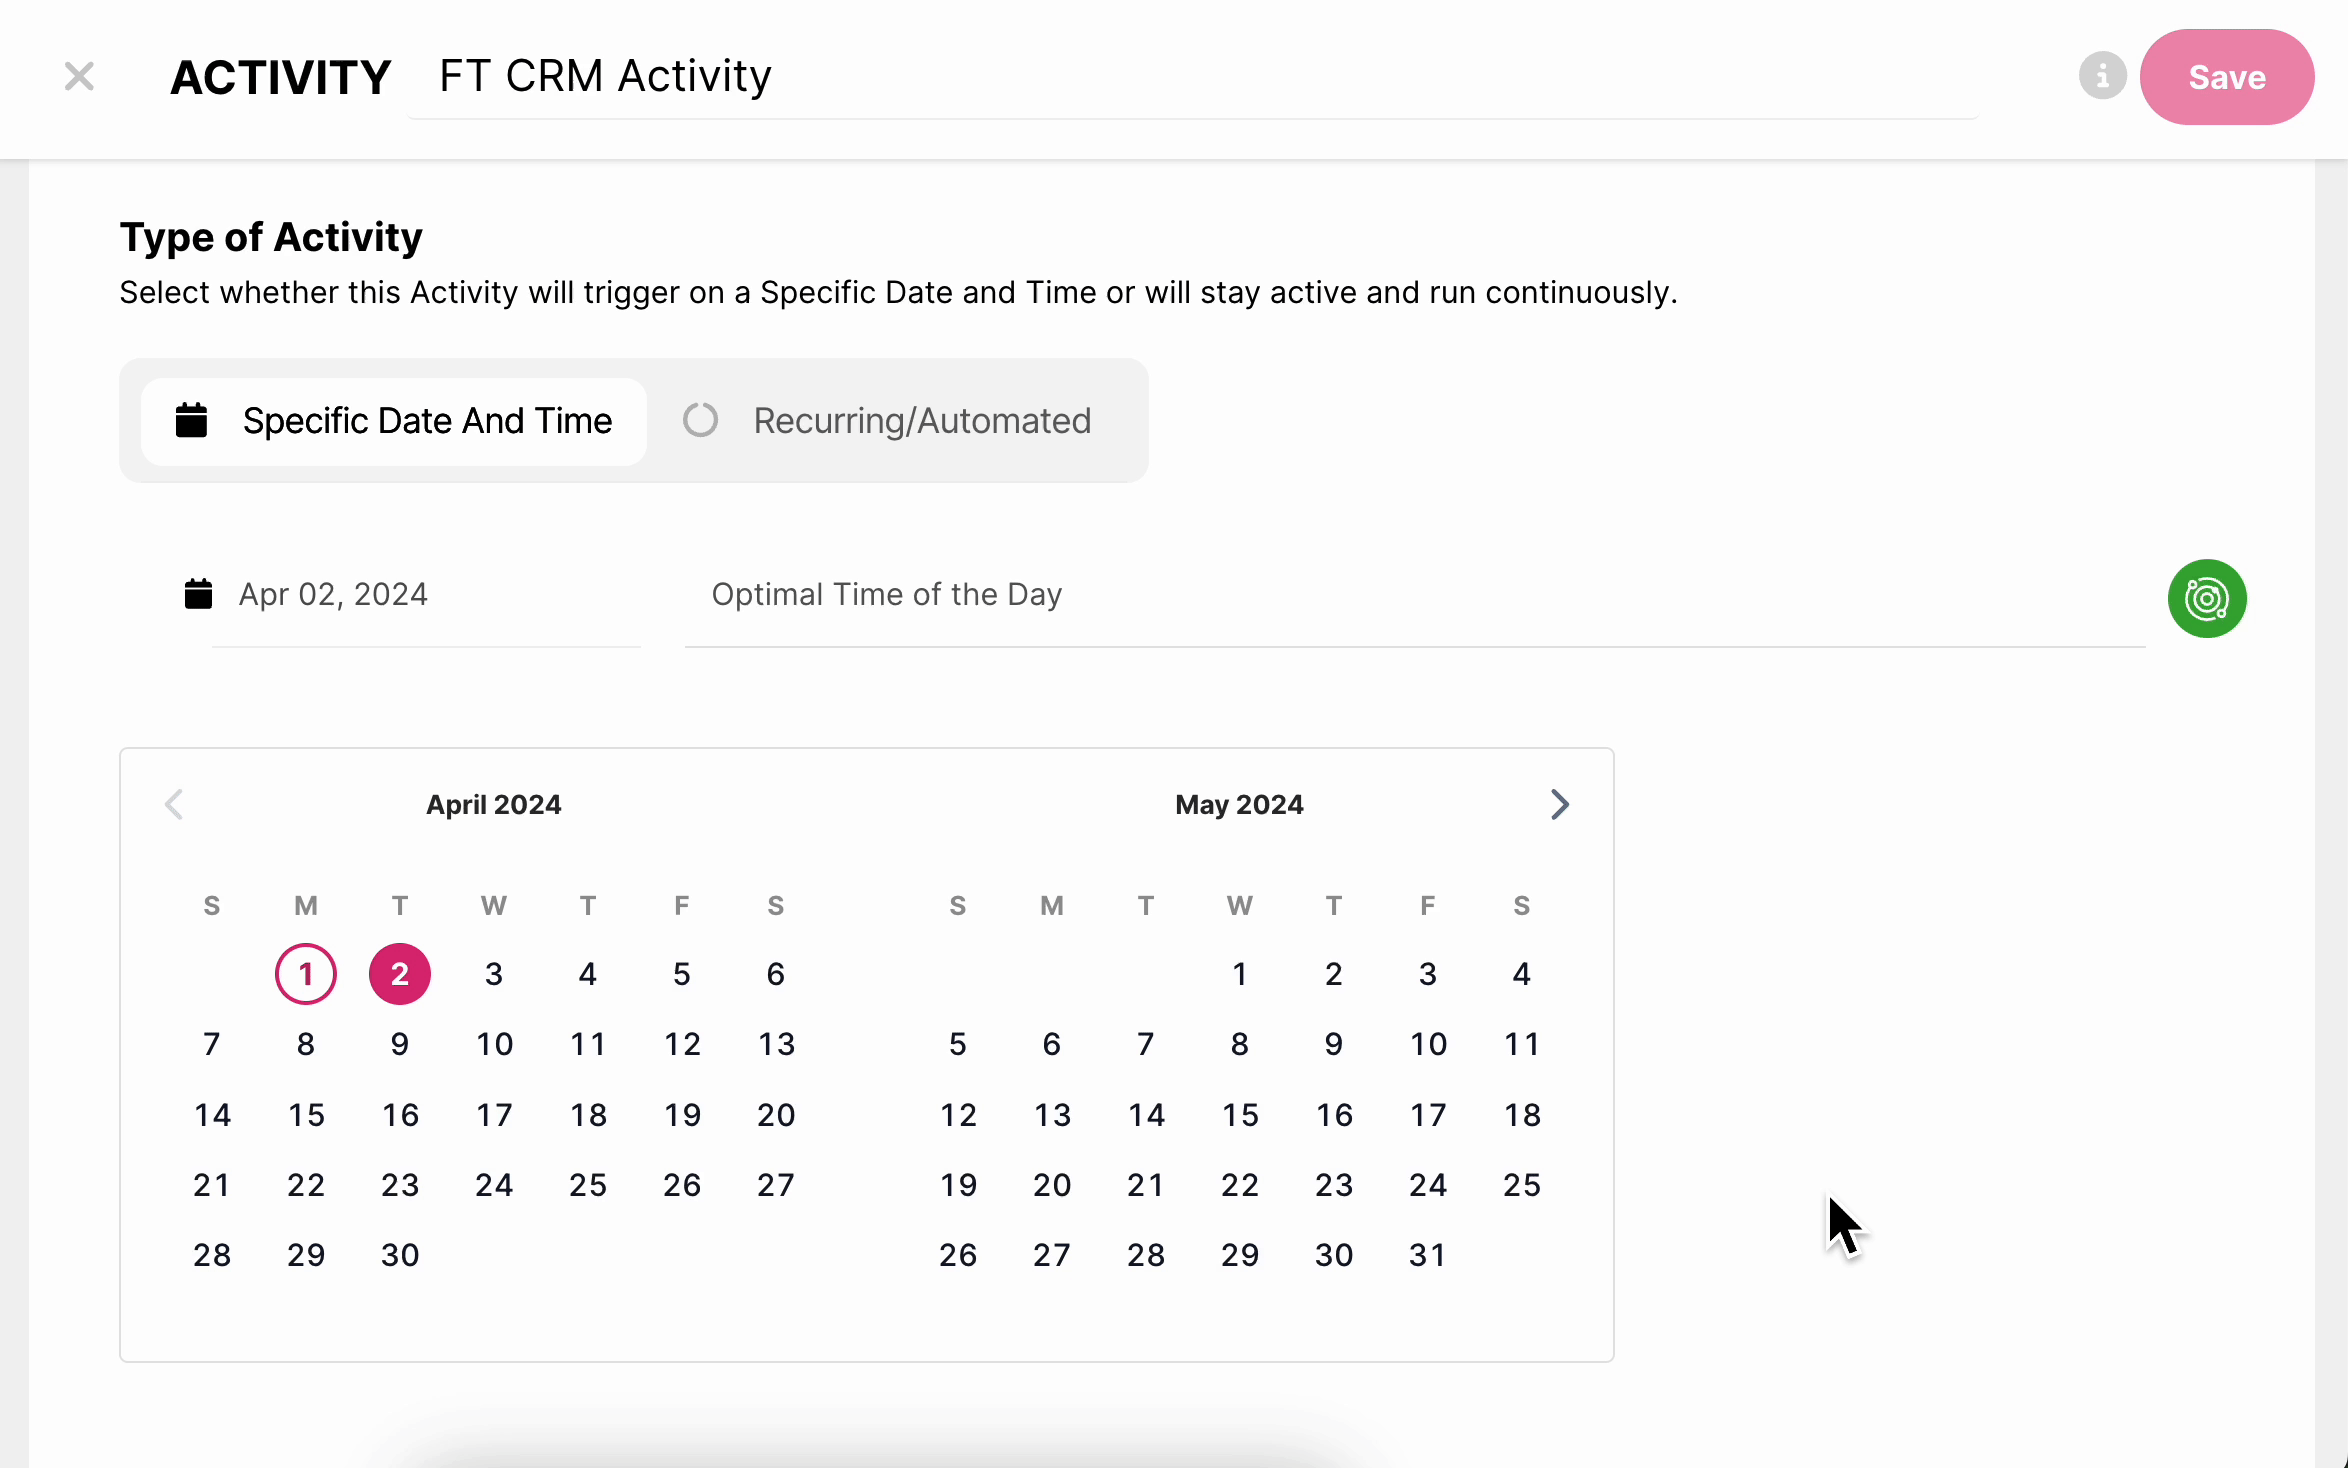
Task: Pick May 1 in the calendar
Action: (x=1239, y=974)
